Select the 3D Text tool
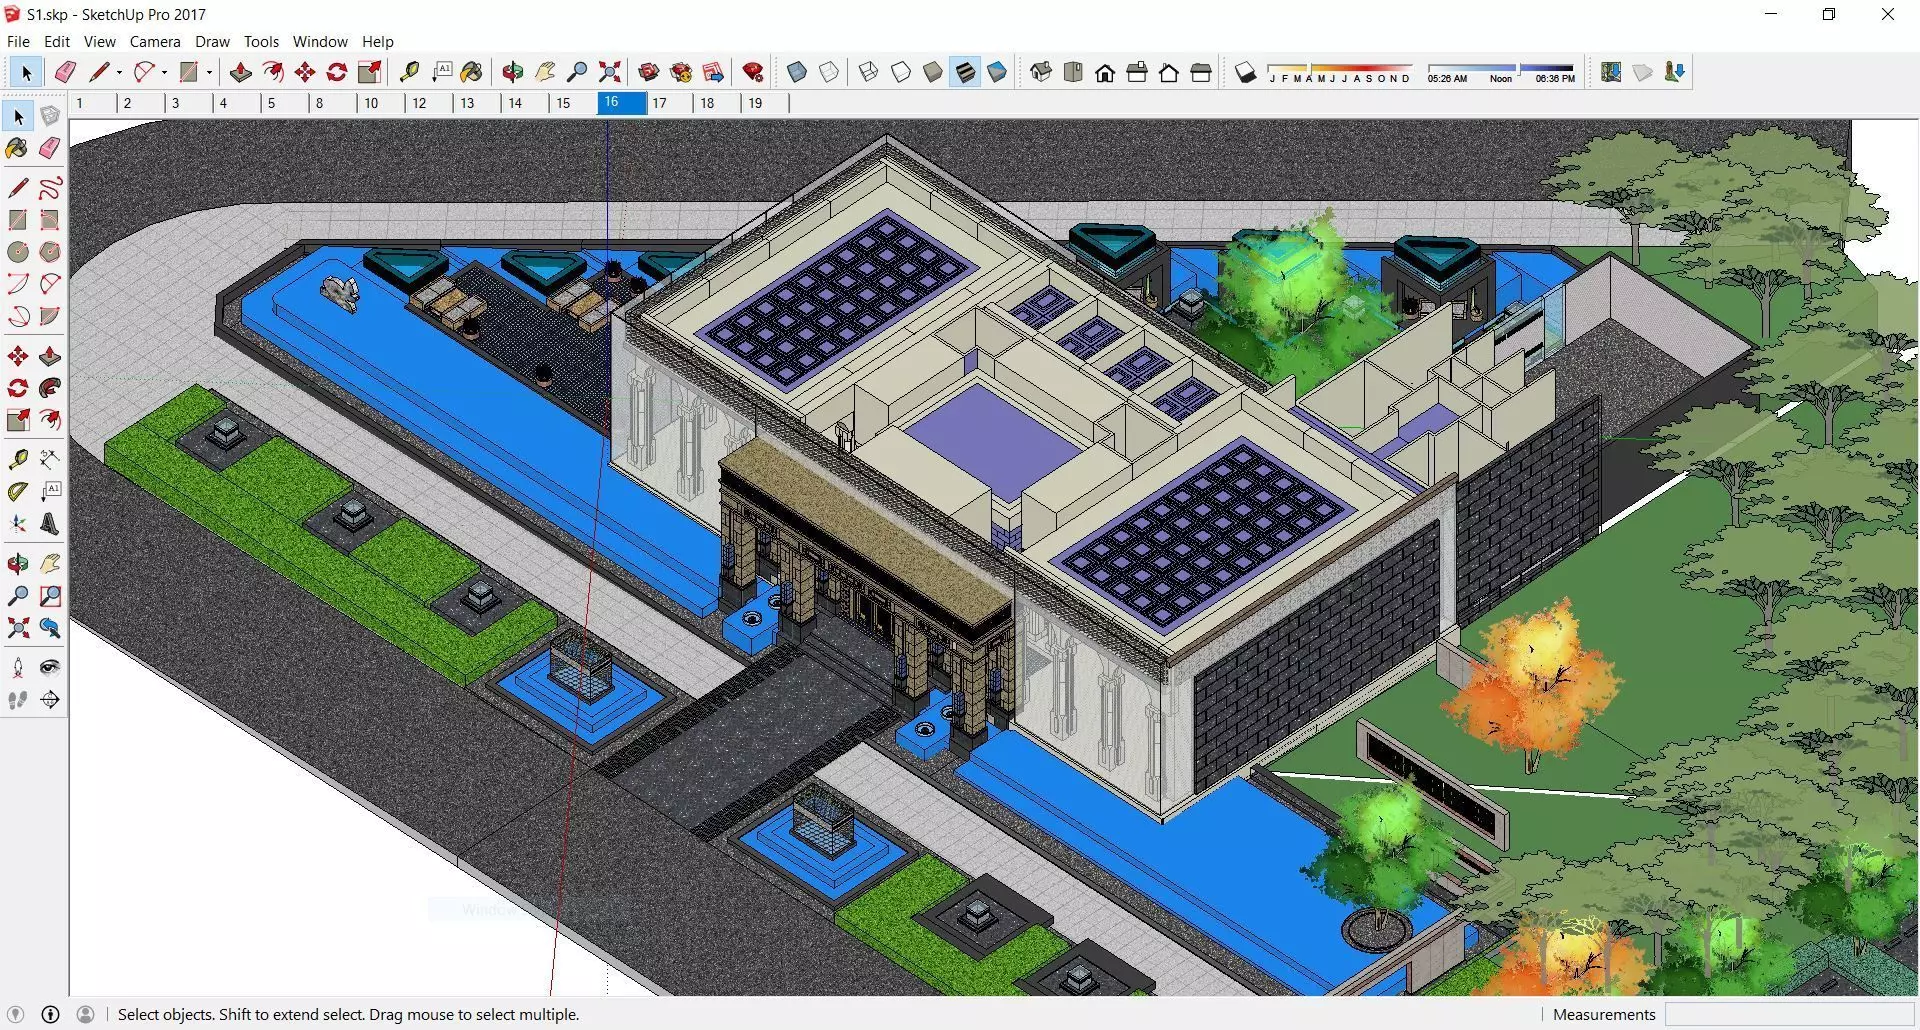This screenshot has height=1030, width=1920. (x=50, y=524)
